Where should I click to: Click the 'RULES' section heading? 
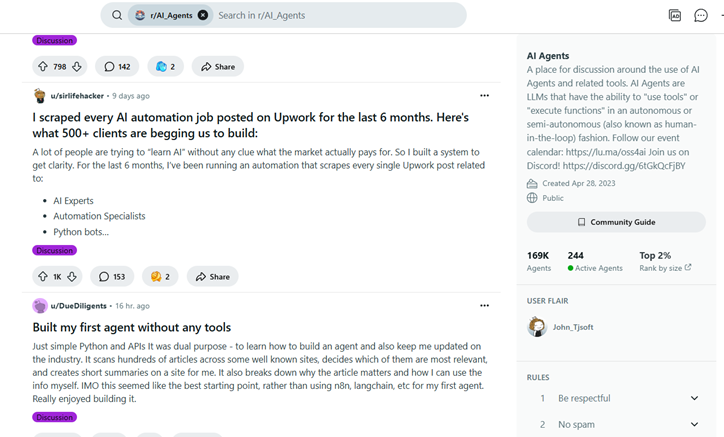538,377
